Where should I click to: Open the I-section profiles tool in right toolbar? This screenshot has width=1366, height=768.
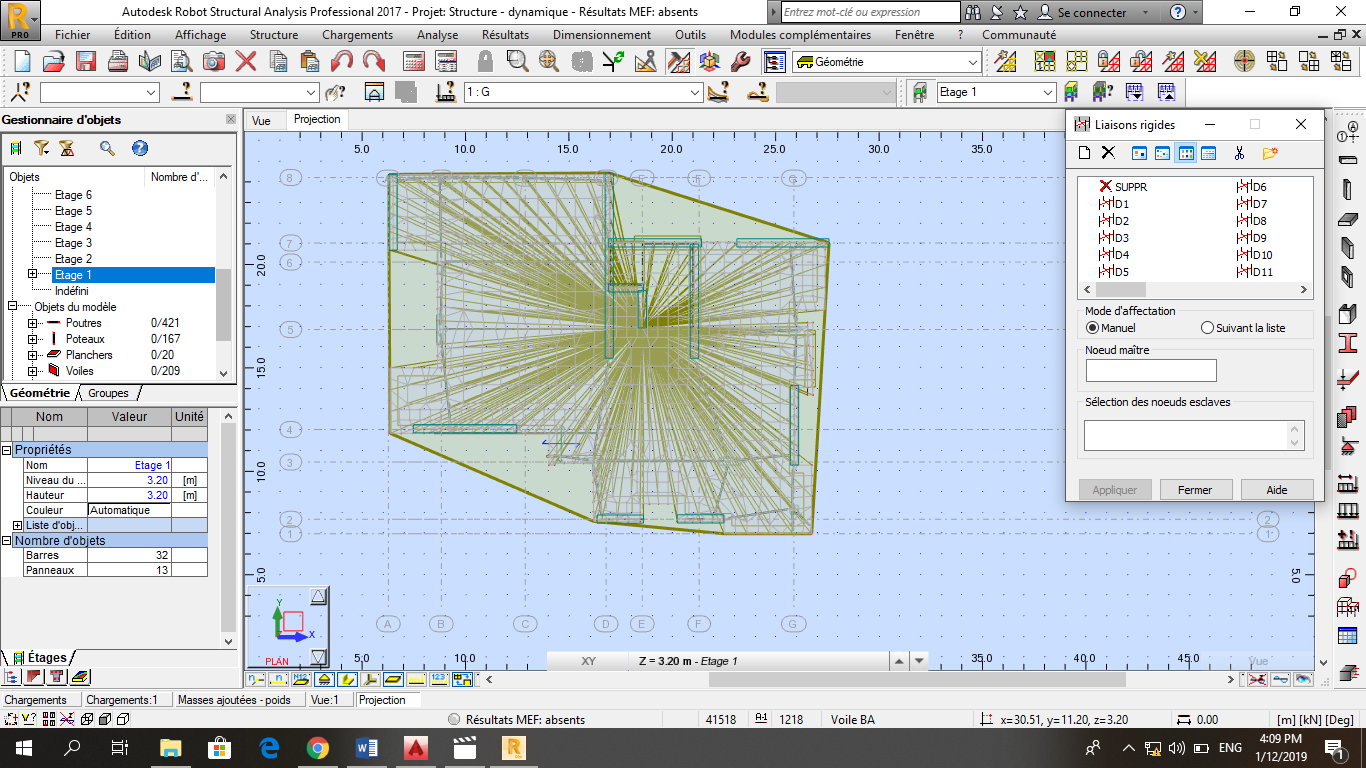[1348, 343]
